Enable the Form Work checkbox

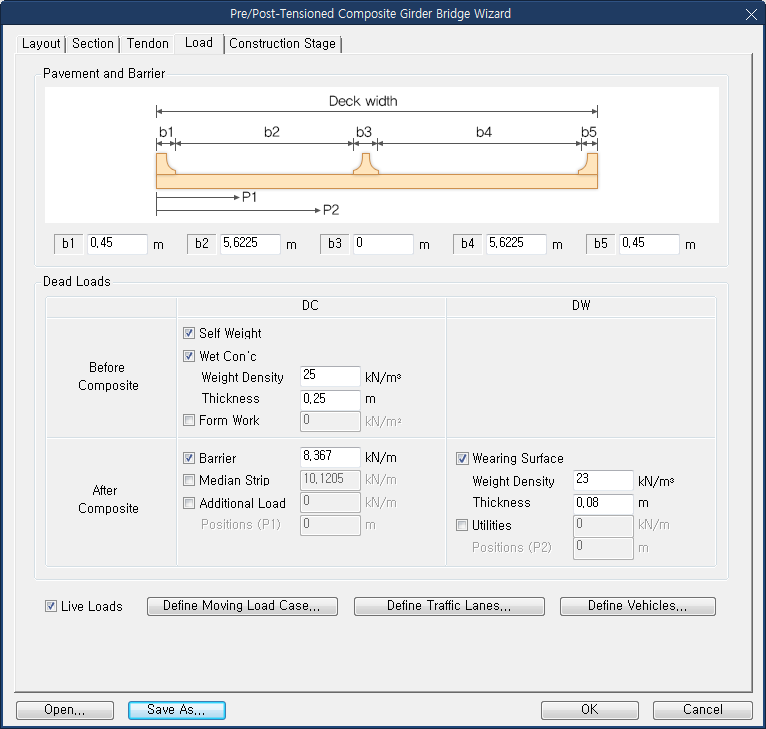189,421
